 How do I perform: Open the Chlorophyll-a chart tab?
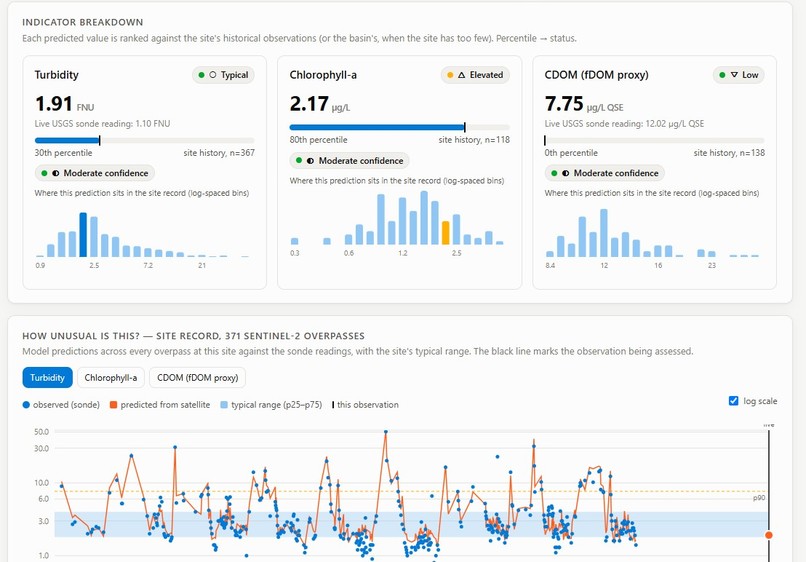tap(111, 377)
